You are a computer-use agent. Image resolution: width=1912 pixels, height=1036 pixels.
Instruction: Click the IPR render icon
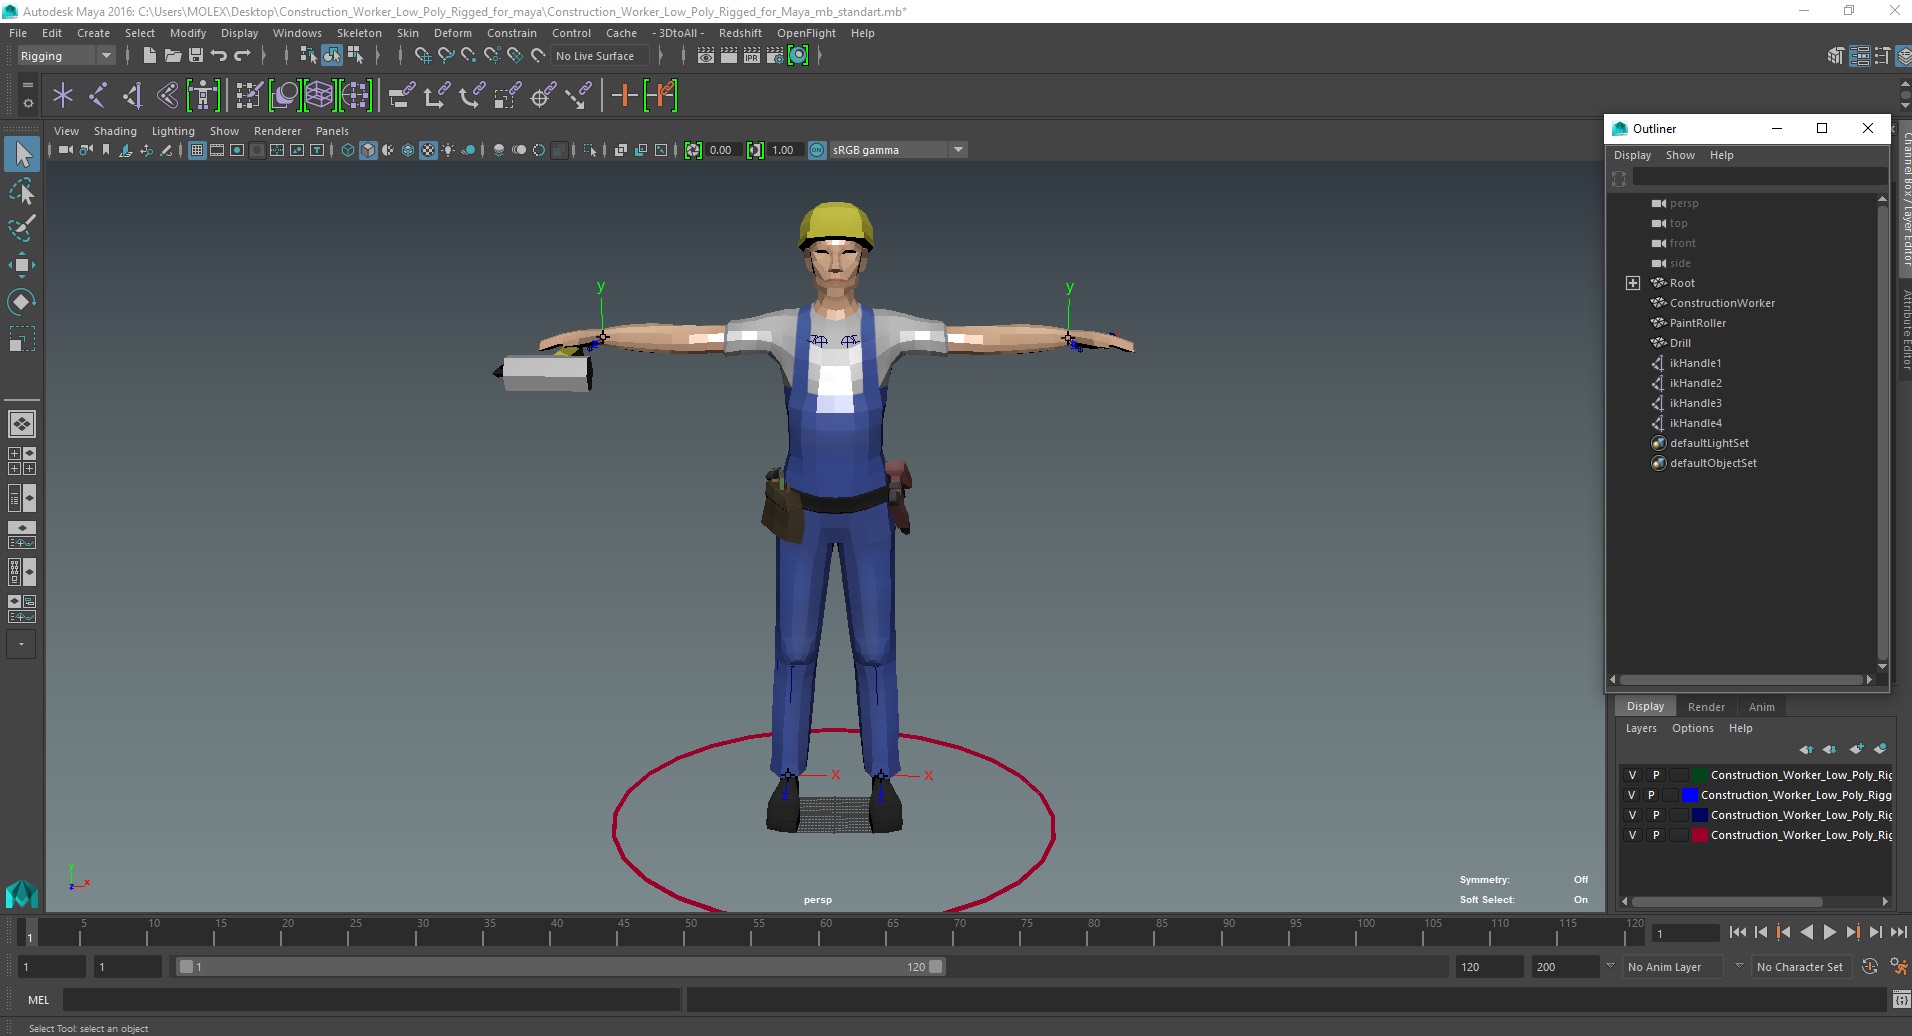coord(752,56)
